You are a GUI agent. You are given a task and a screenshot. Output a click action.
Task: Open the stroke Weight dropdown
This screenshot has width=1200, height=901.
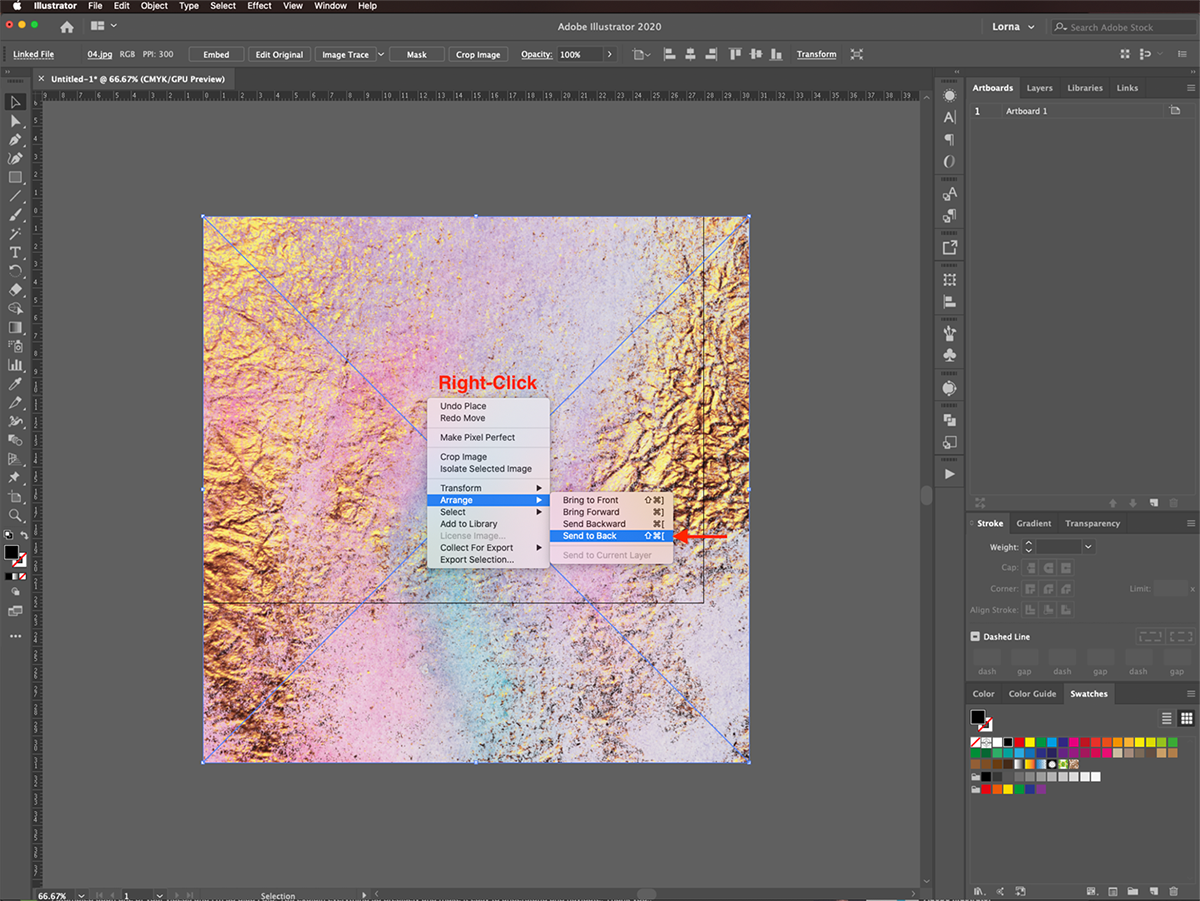tap(1088, 547)
